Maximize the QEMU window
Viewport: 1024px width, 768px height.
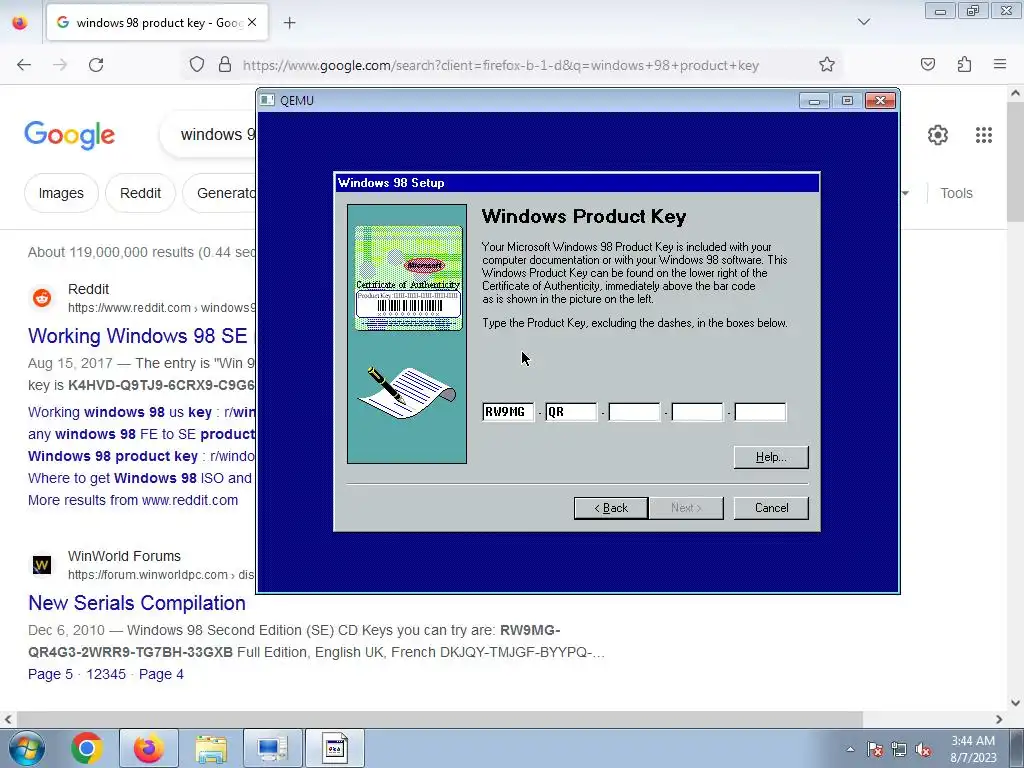point(847,101)
